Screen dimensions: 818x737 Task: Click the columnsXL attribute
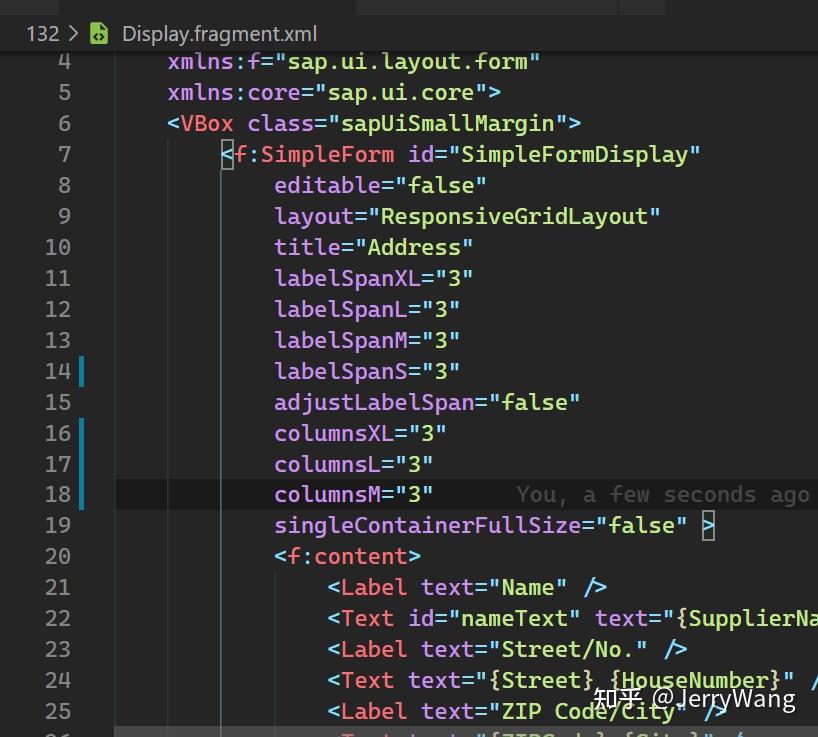[x=334, y=433]
